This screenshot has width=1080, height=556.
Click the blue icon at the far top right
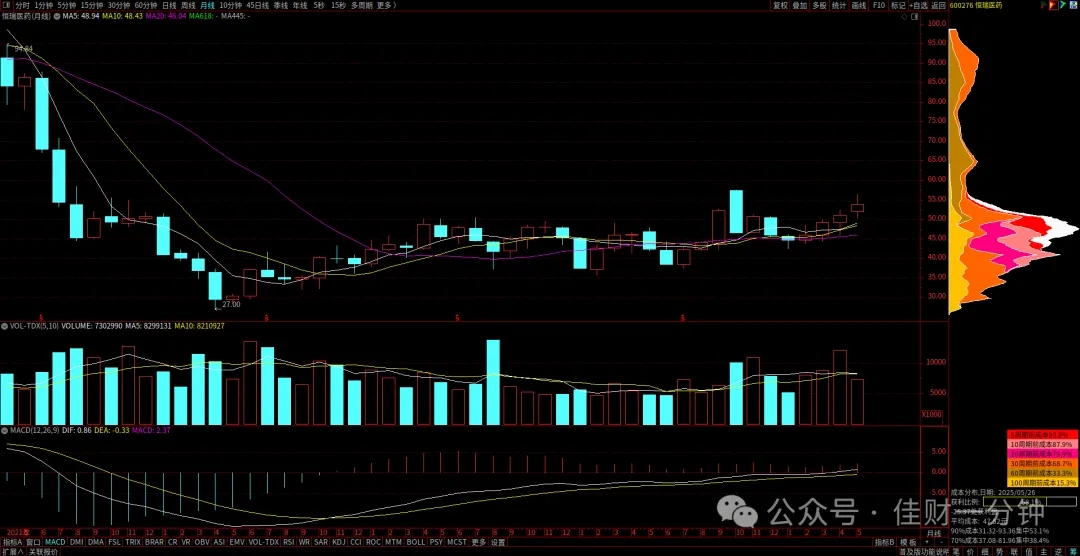tap(1074, 5)
